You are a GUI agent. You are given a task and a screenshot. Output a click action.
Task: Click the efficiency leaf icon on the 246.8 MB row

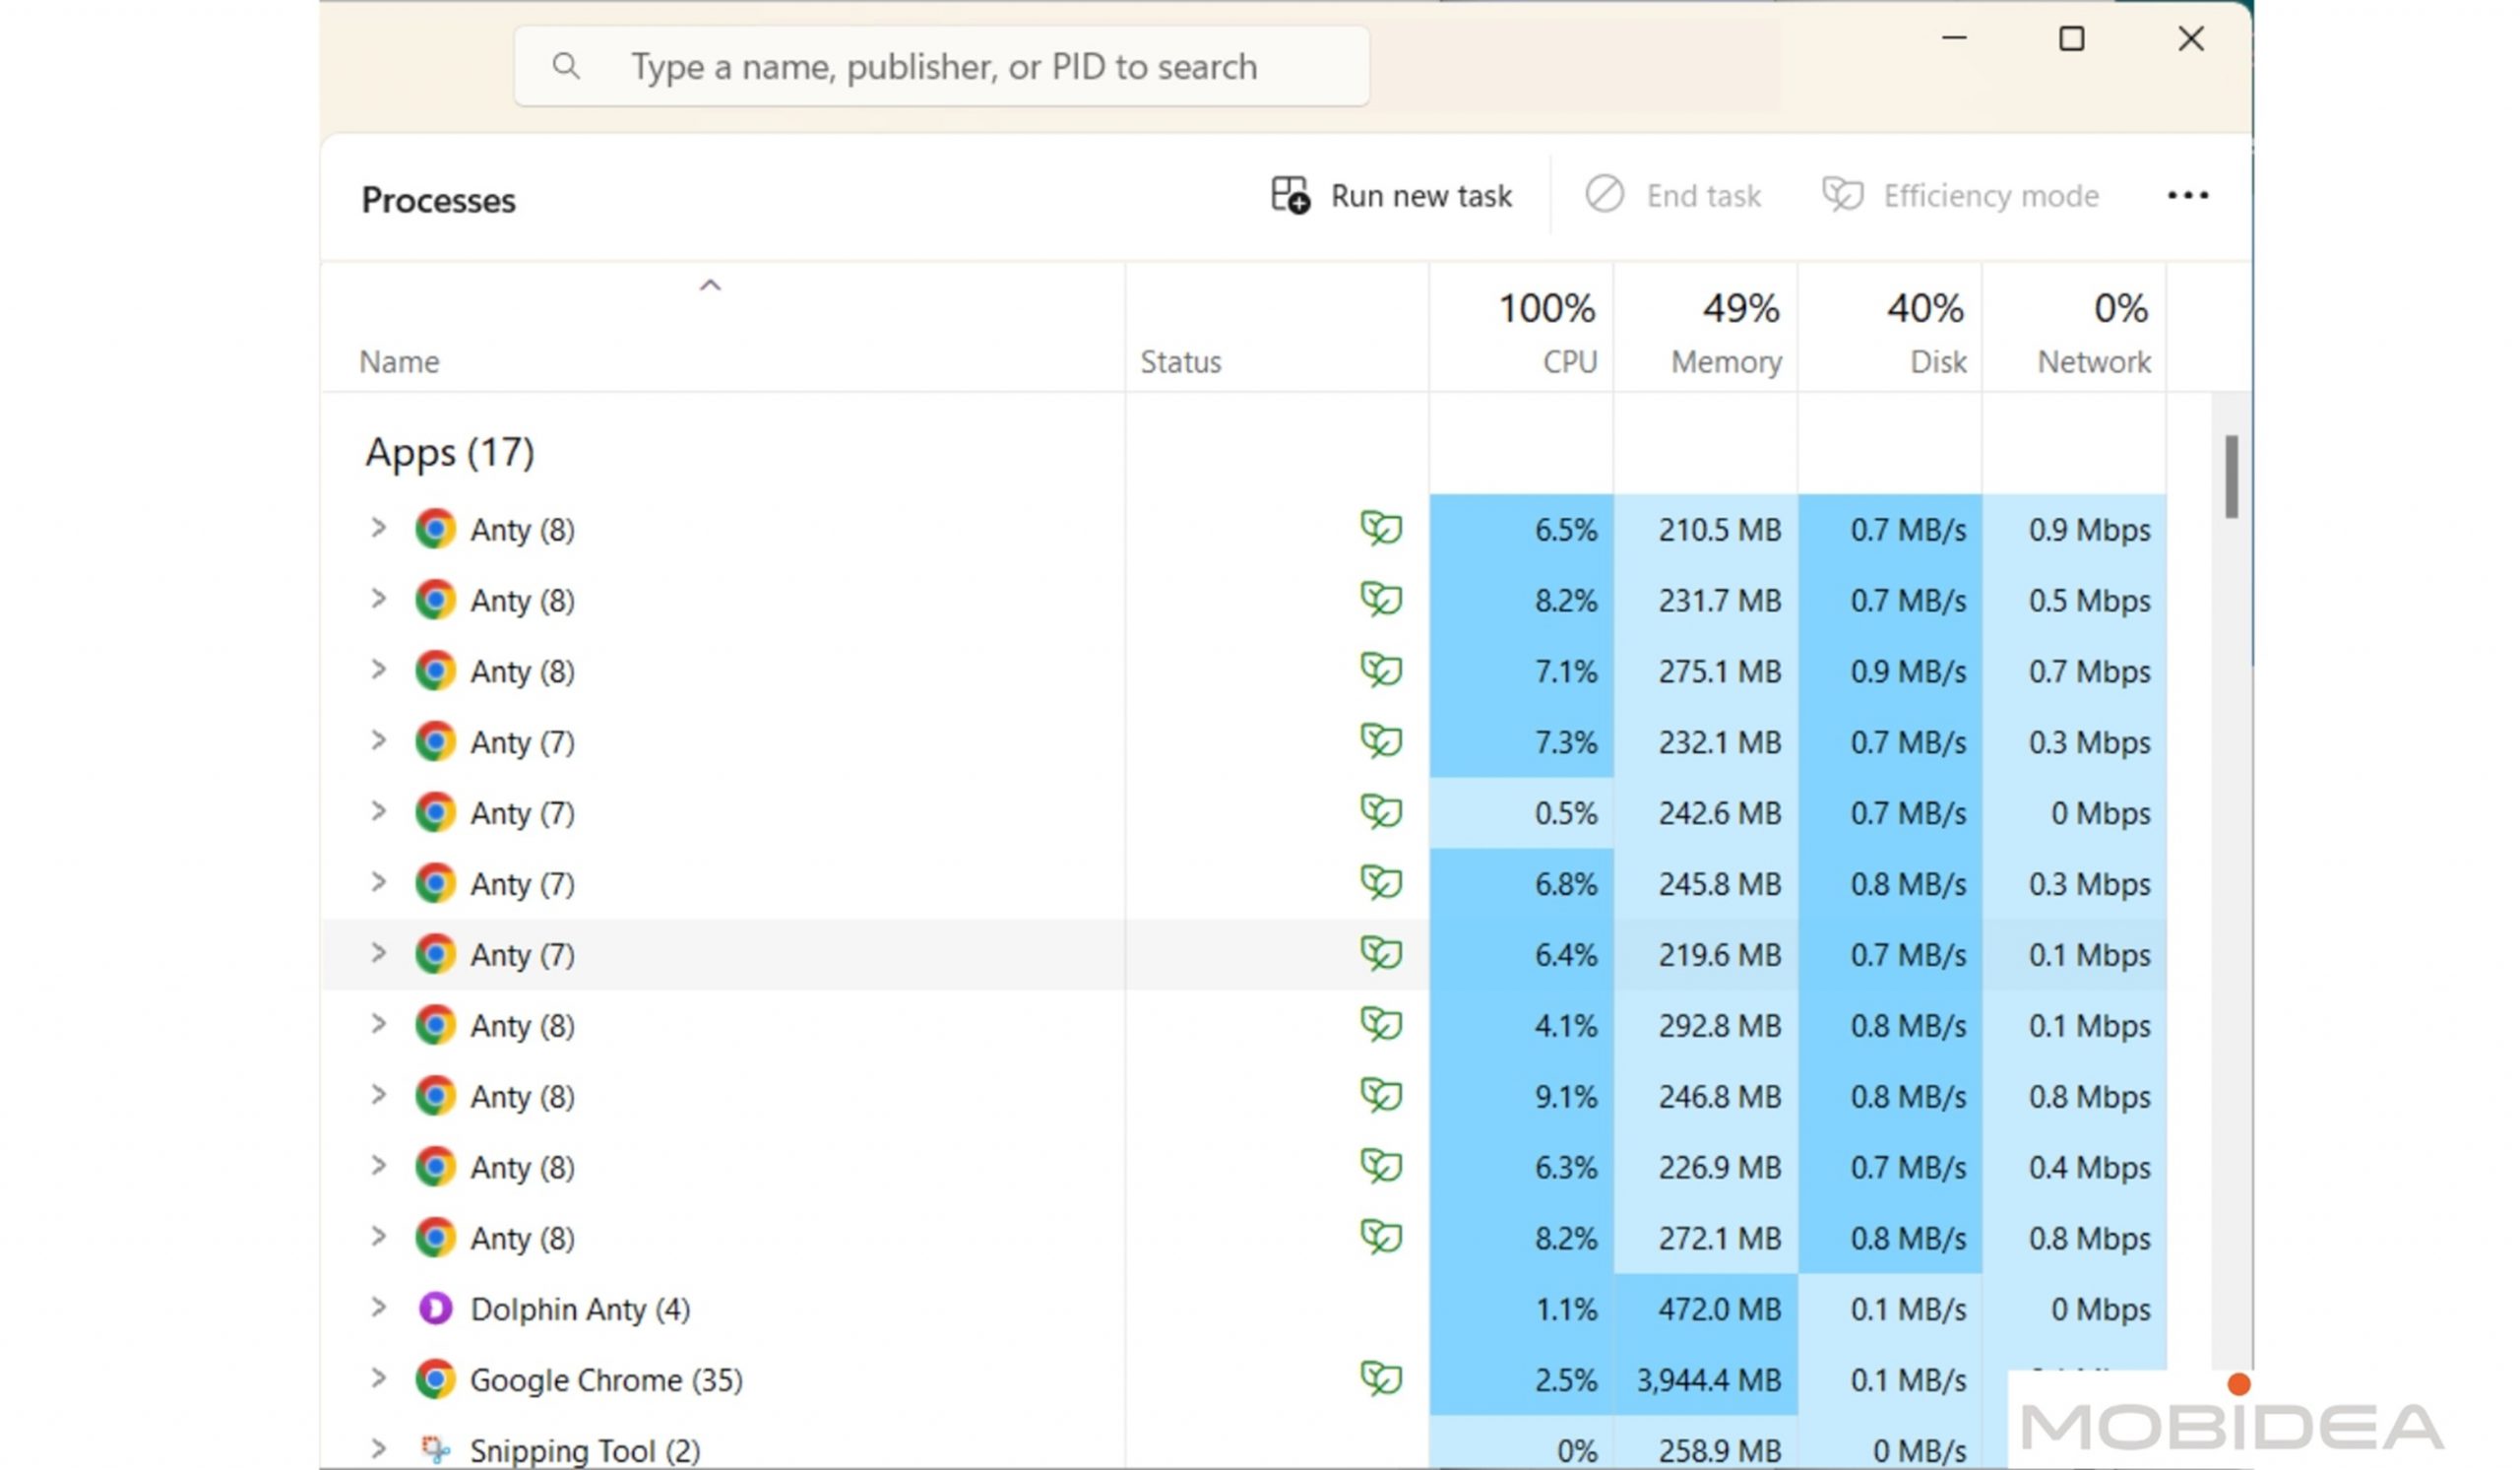pos(1381,1096)
